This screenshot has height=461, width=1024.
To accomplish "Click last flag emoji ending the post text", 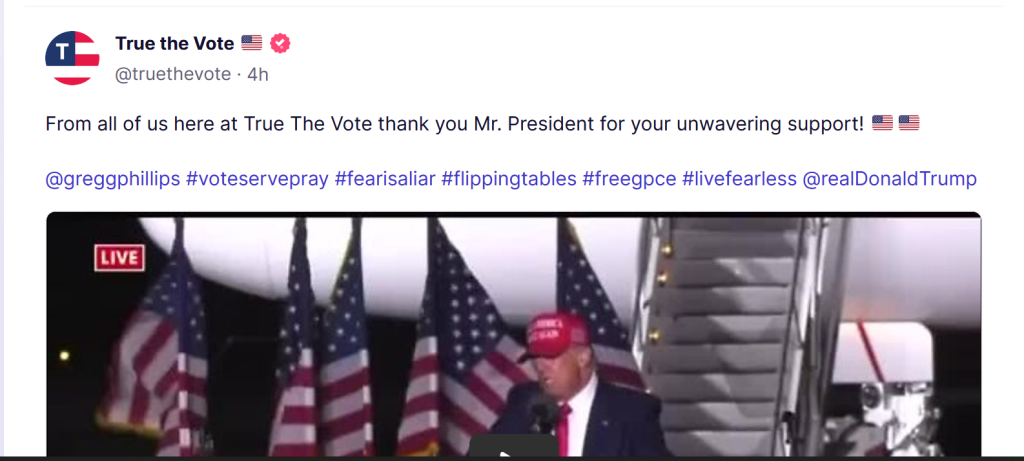I will tap(909, 123).
